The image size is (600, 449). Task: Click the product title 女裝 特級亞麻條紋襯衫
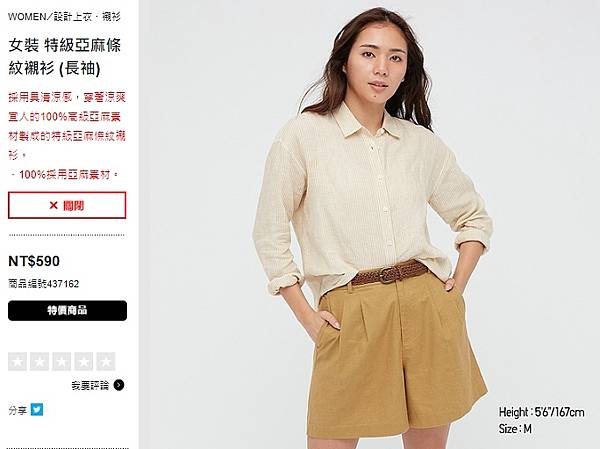point(65,57)
